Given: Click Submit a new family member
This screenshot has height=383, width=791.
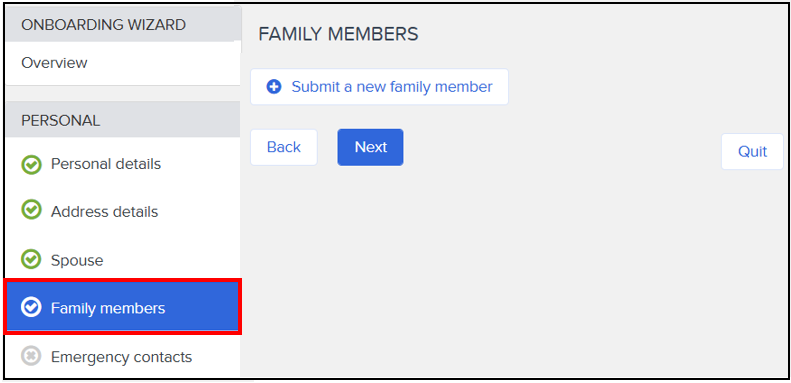Looking at the screenshot, I should pyautogui.click(x=379, y=87).
